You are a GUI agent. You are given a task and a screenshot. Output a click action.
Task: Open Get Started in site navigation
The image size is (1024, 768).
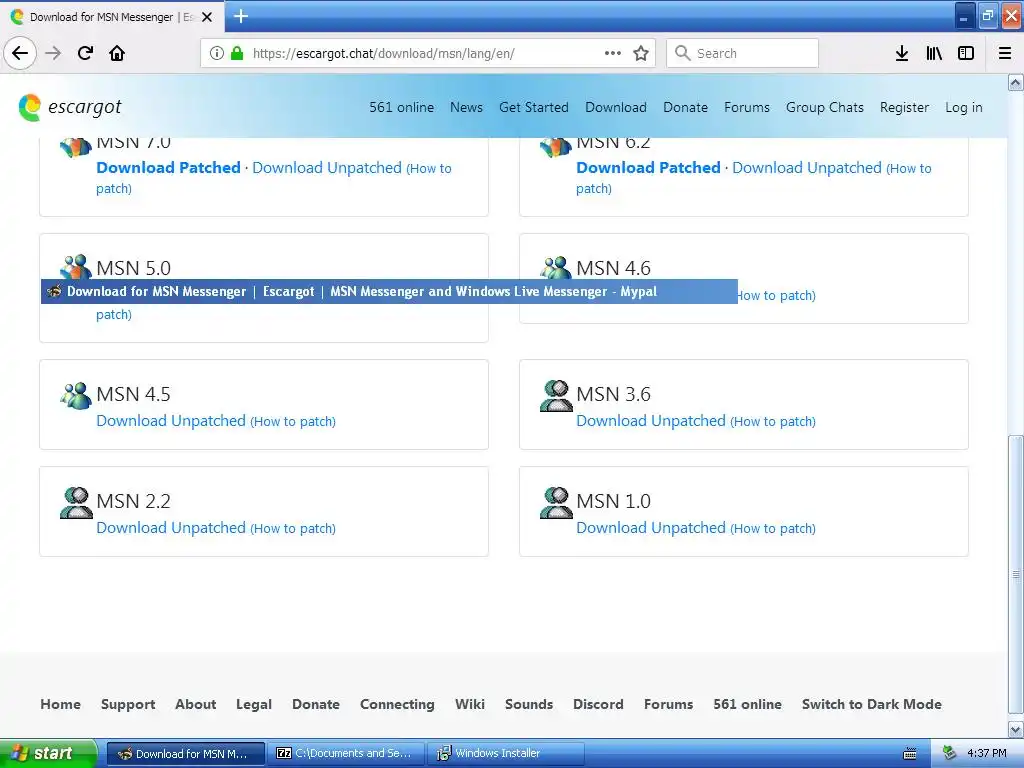click(534, 107)
